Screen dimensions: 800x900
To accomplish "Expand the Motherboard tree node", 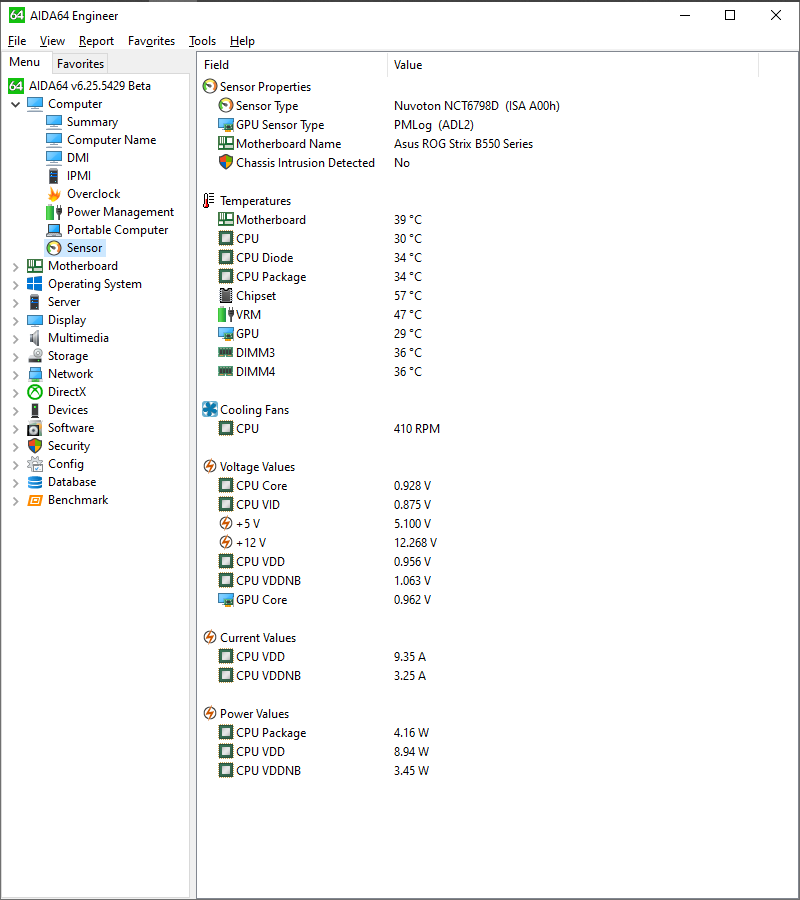I will (x=15, y=266).
